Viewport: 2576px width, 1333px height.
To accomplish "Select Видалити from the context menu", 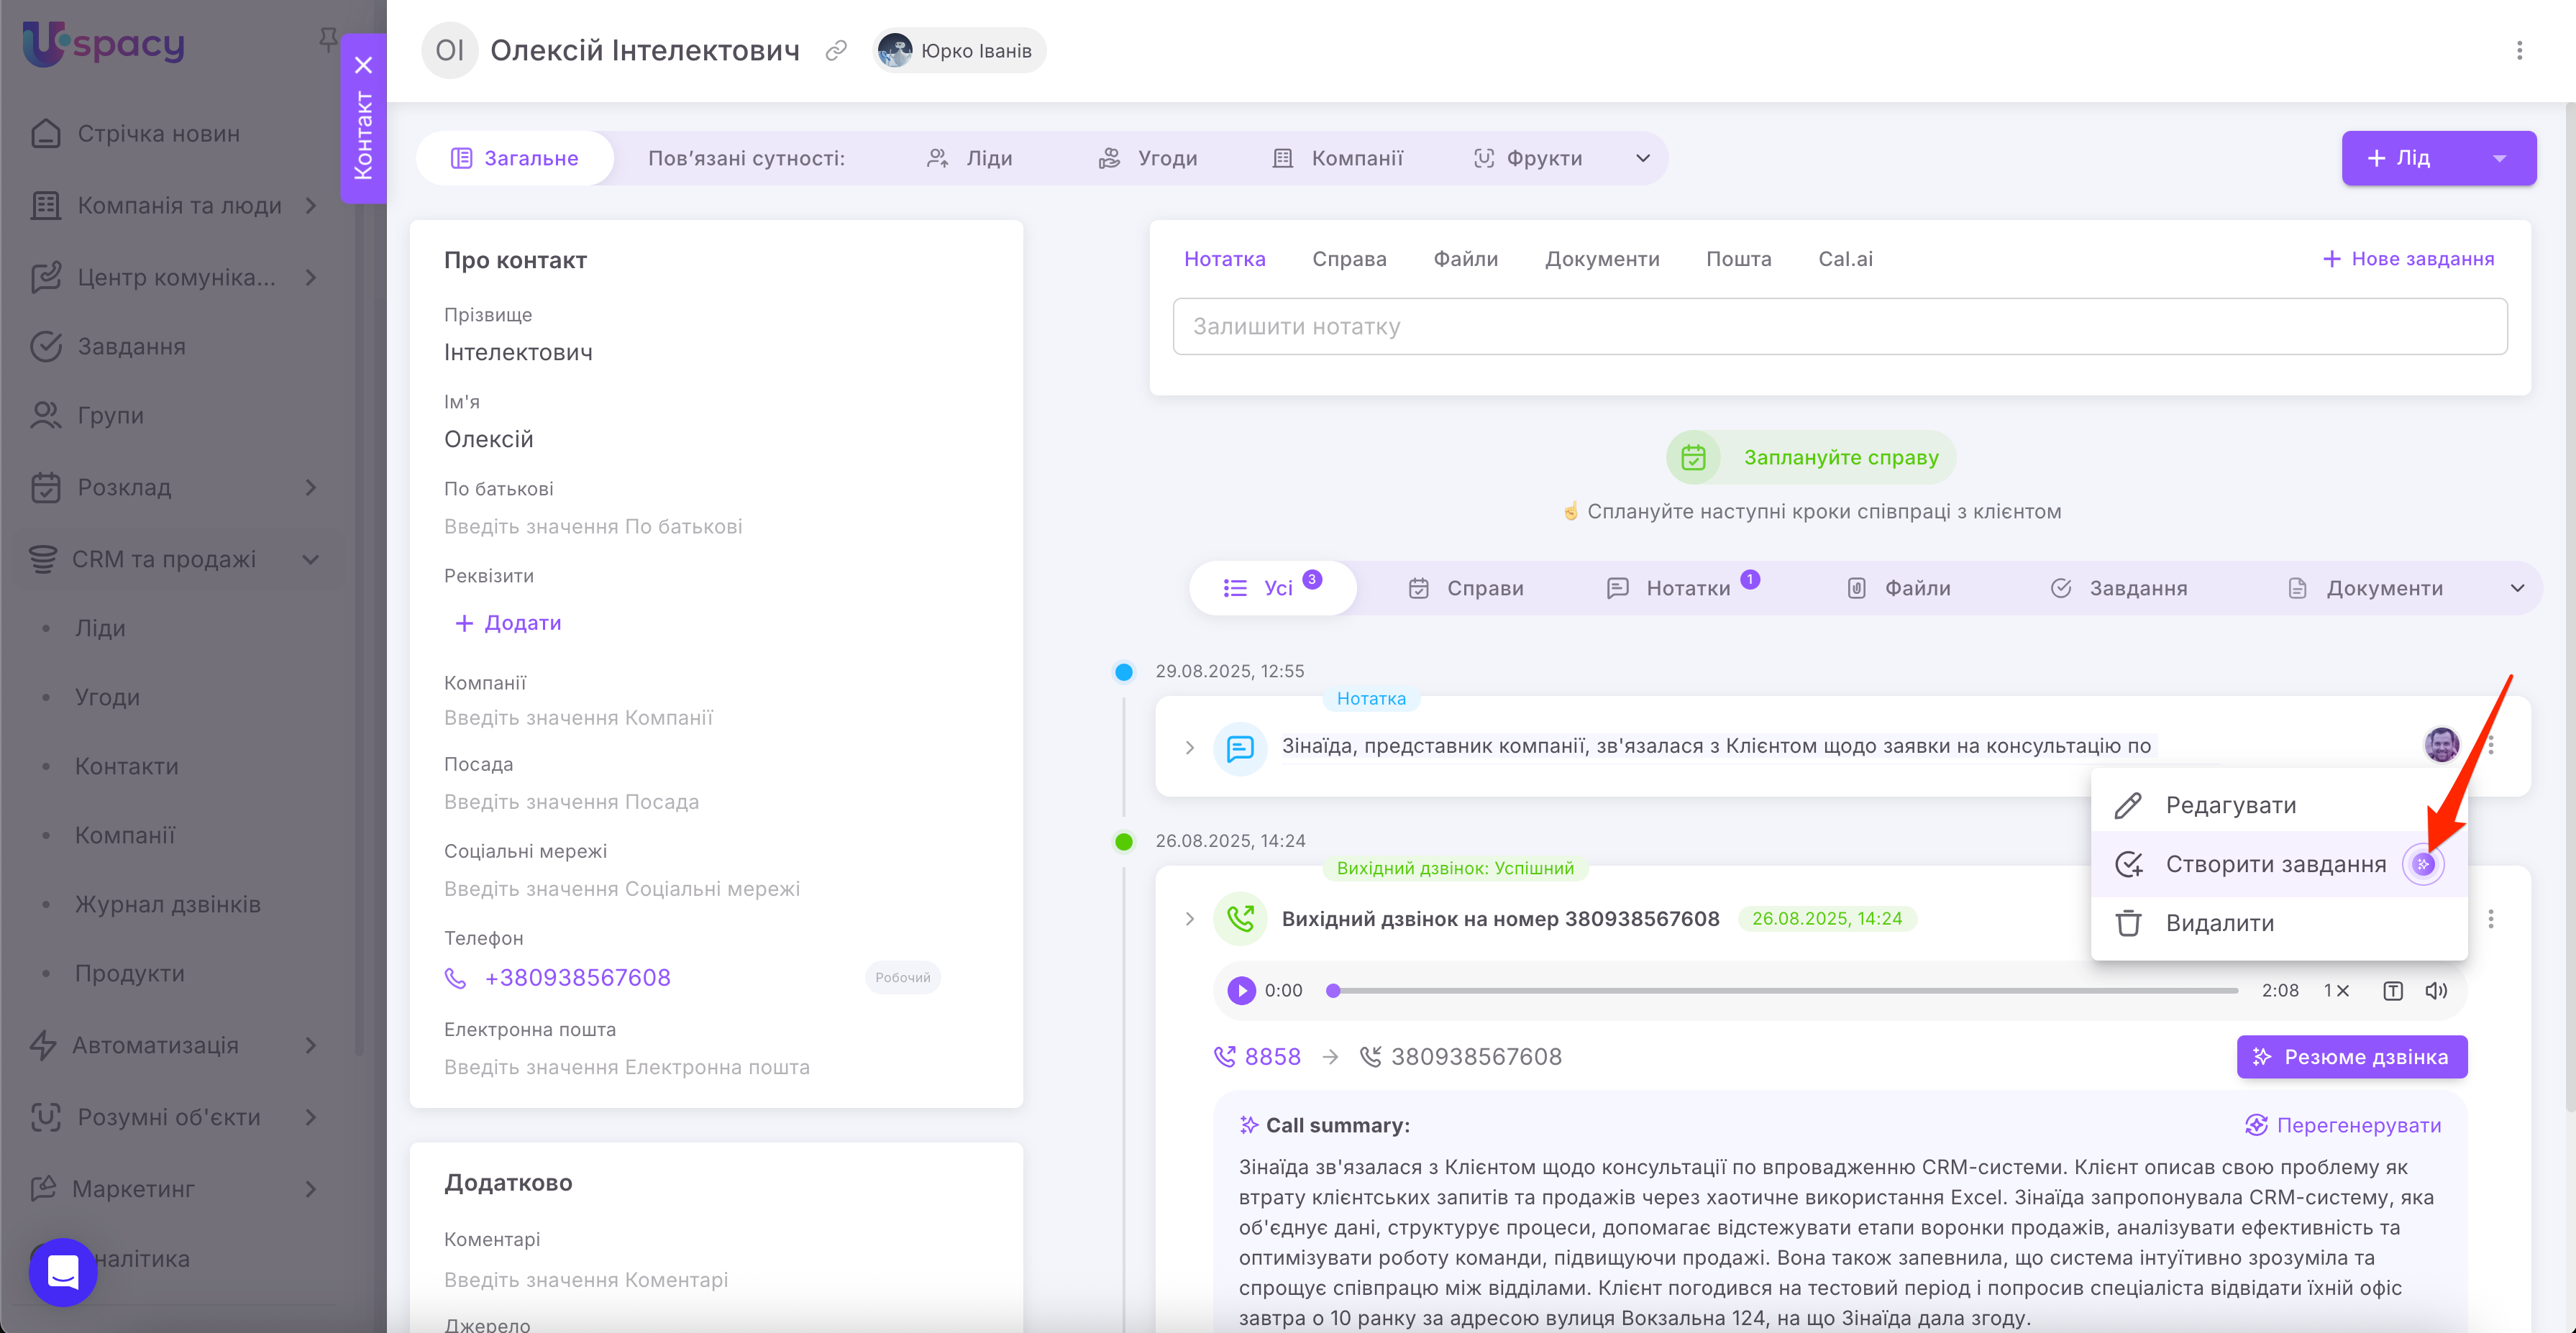I will click(2219, 923).
